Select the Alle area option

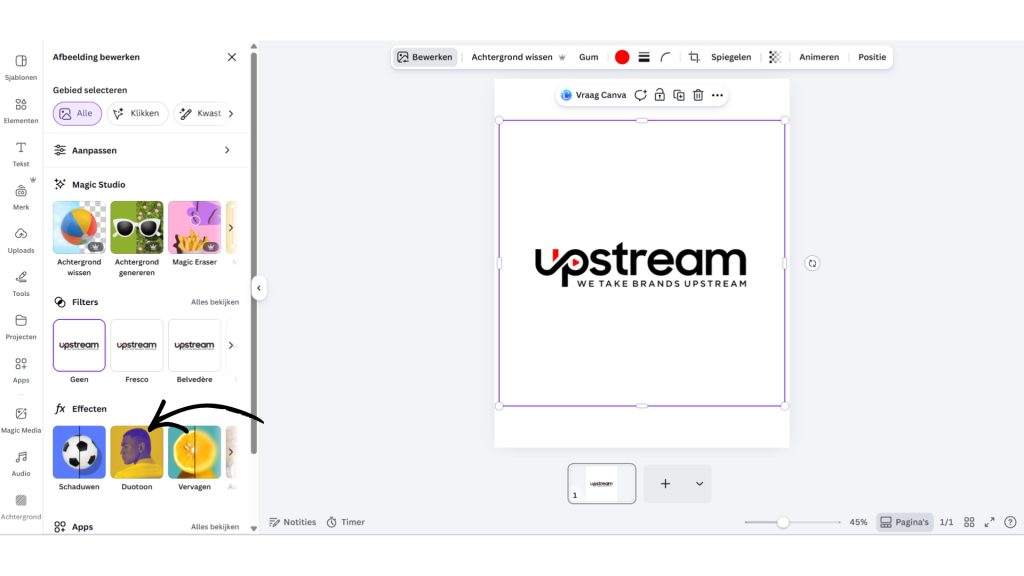click(76, 113)
